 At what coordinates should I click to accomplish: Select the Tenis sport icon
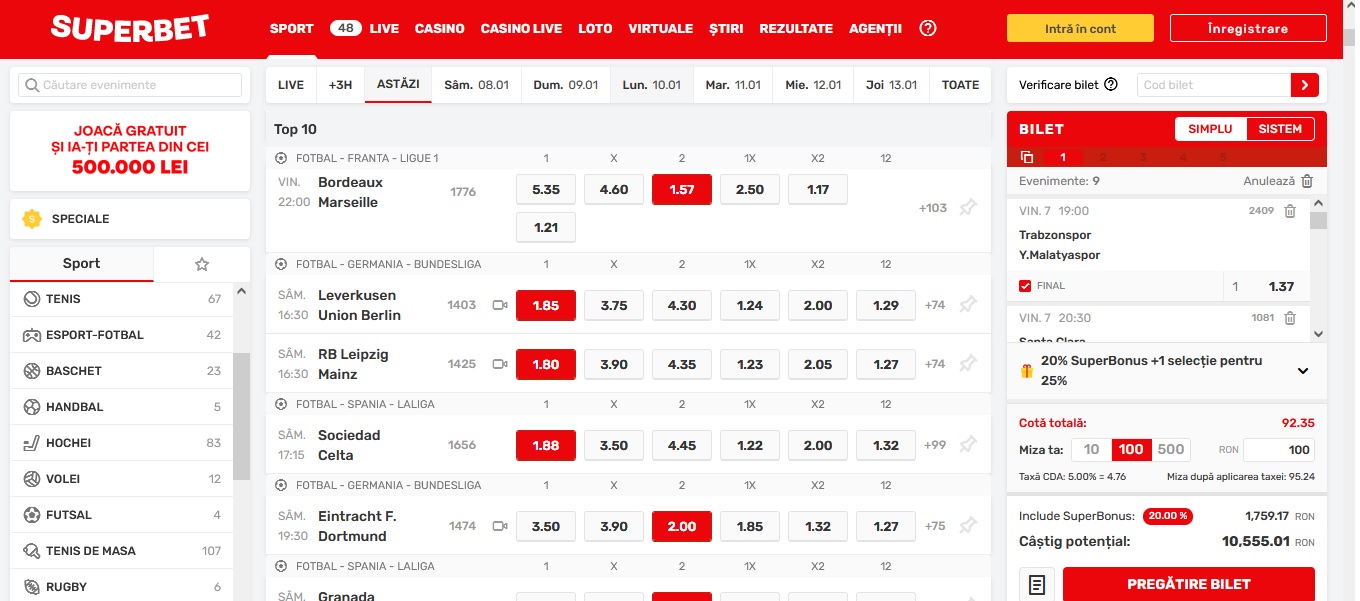click(31, 299)
